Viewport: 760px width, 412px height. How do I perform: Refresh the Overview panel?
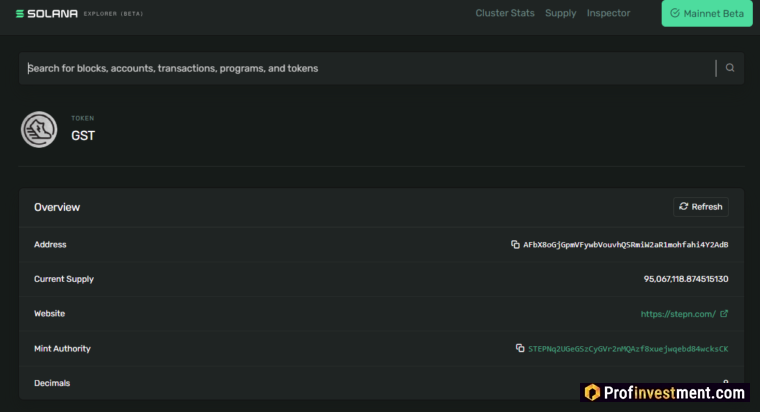coord(700,207)
